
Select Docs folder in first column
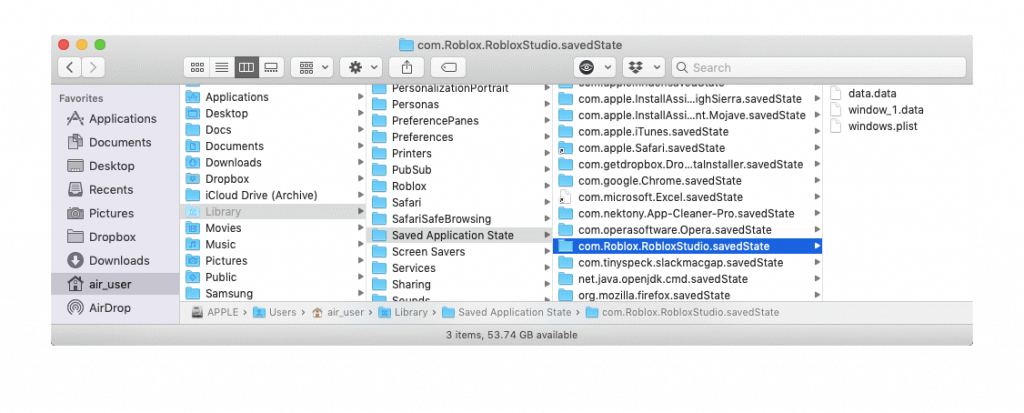(274, 129)
